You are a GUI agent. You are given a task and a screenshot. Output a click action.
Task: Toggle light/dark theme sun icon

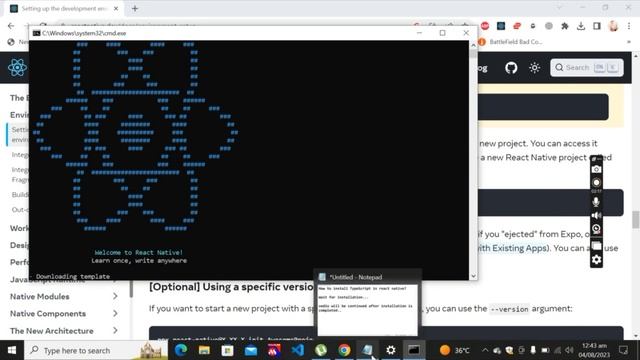click(535, 68)
